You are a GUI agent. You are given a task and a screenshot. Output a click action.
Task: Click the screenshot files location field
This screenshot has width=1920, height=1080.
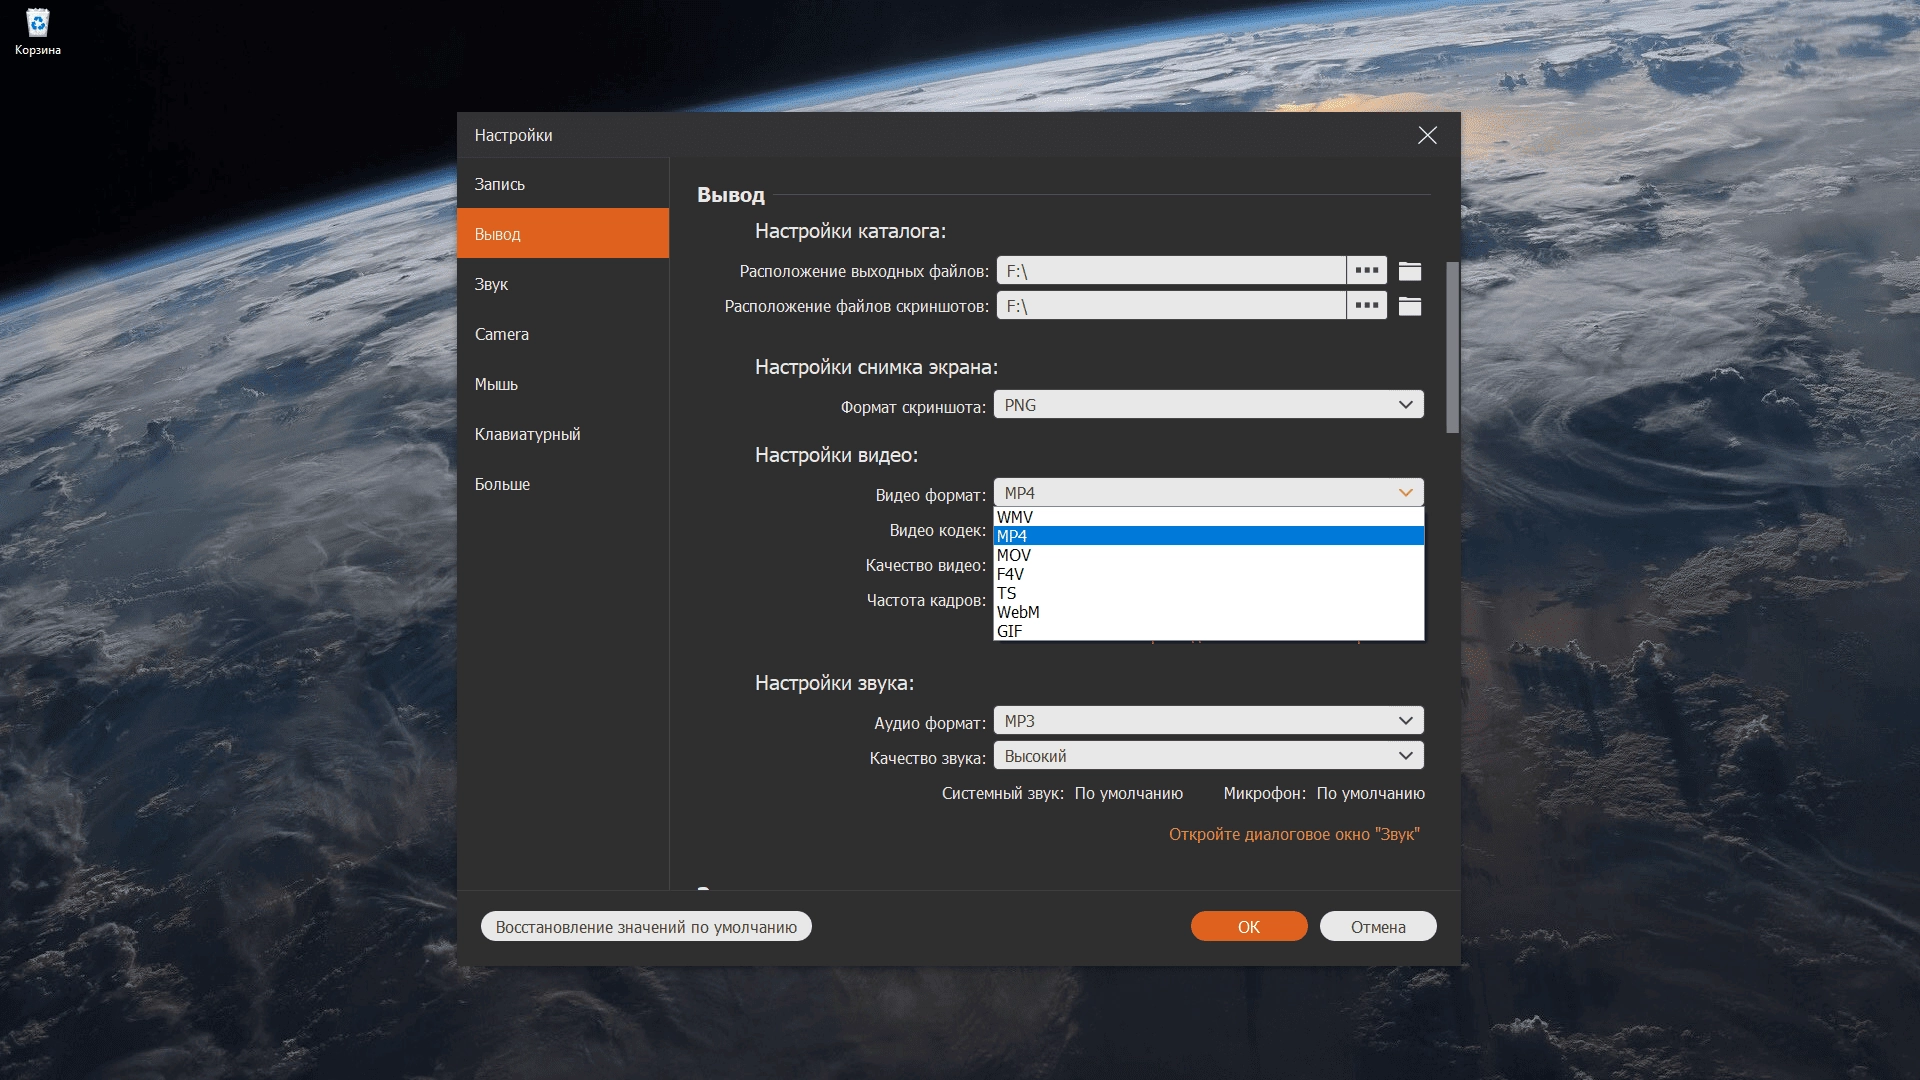click(1171, 305)
